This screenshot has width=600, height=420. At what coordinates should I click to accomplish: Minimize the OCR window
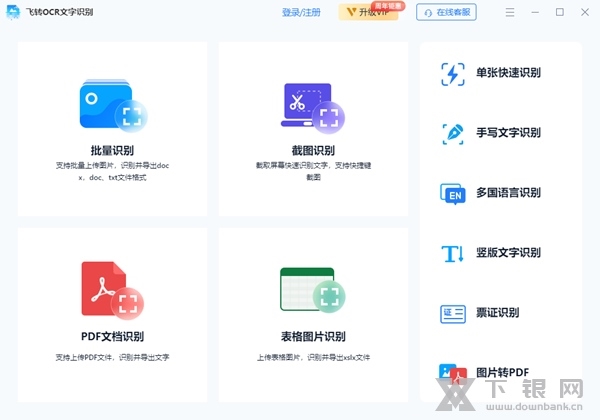click(535, 12)
